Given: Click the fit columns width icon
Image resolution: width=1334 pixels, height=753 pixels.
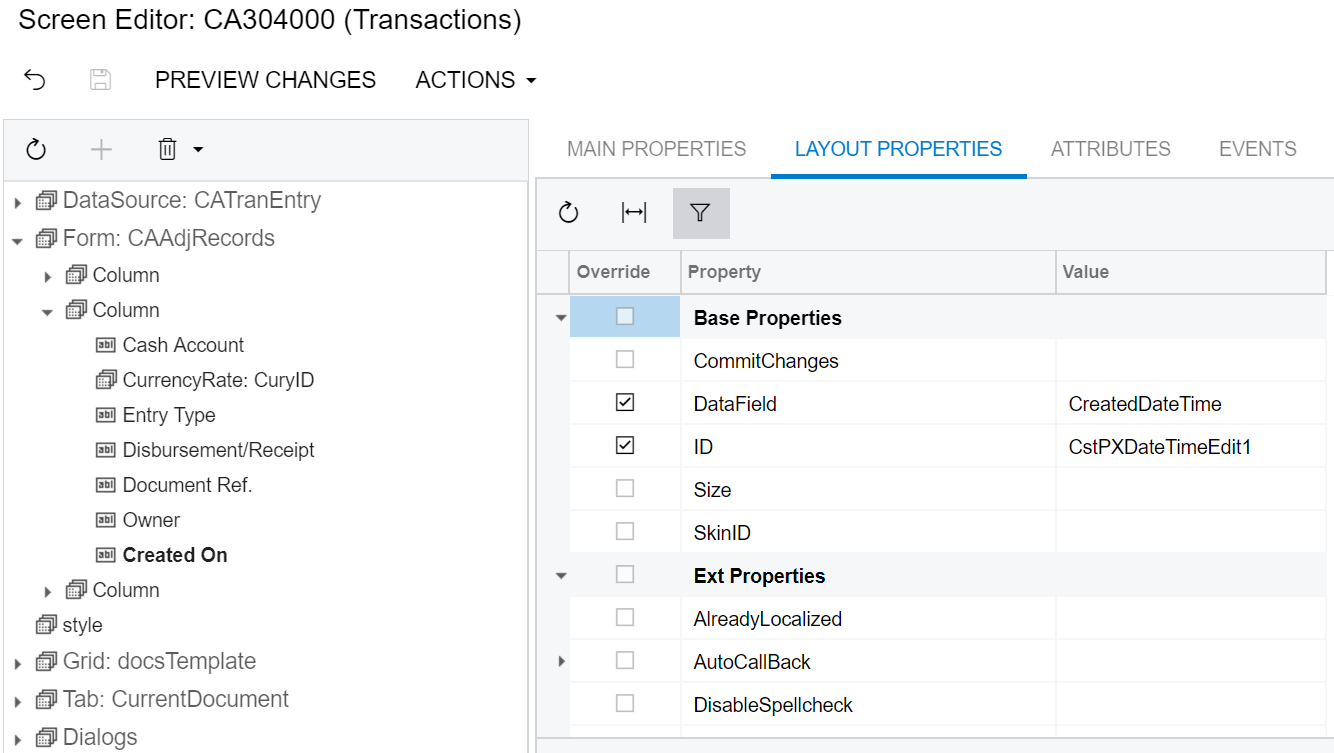Looking at the screenshot, I should (634, 213).
